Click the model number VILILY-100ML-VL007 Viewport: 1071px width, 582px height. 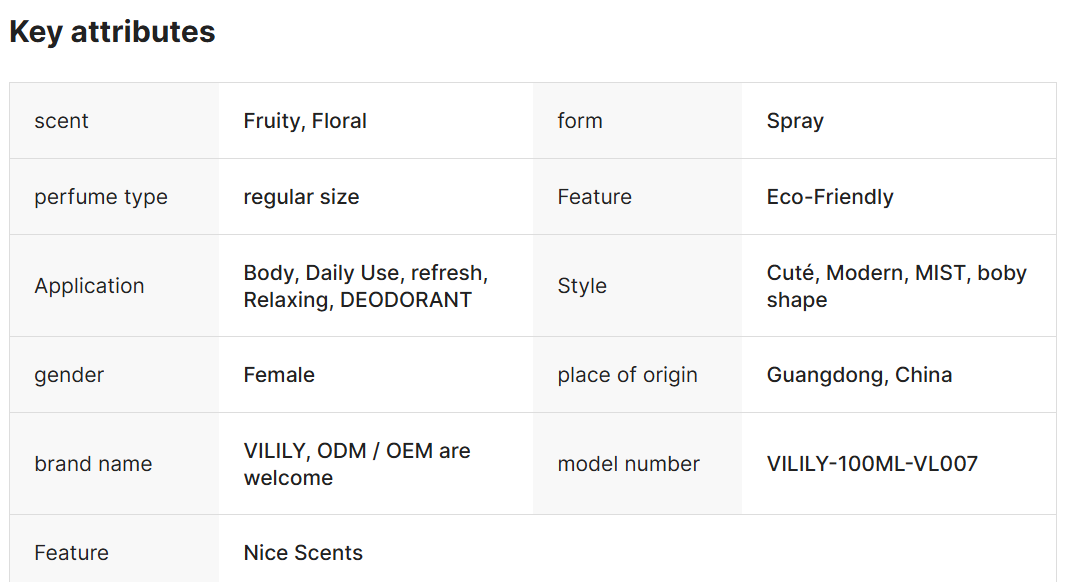(872, 464)
